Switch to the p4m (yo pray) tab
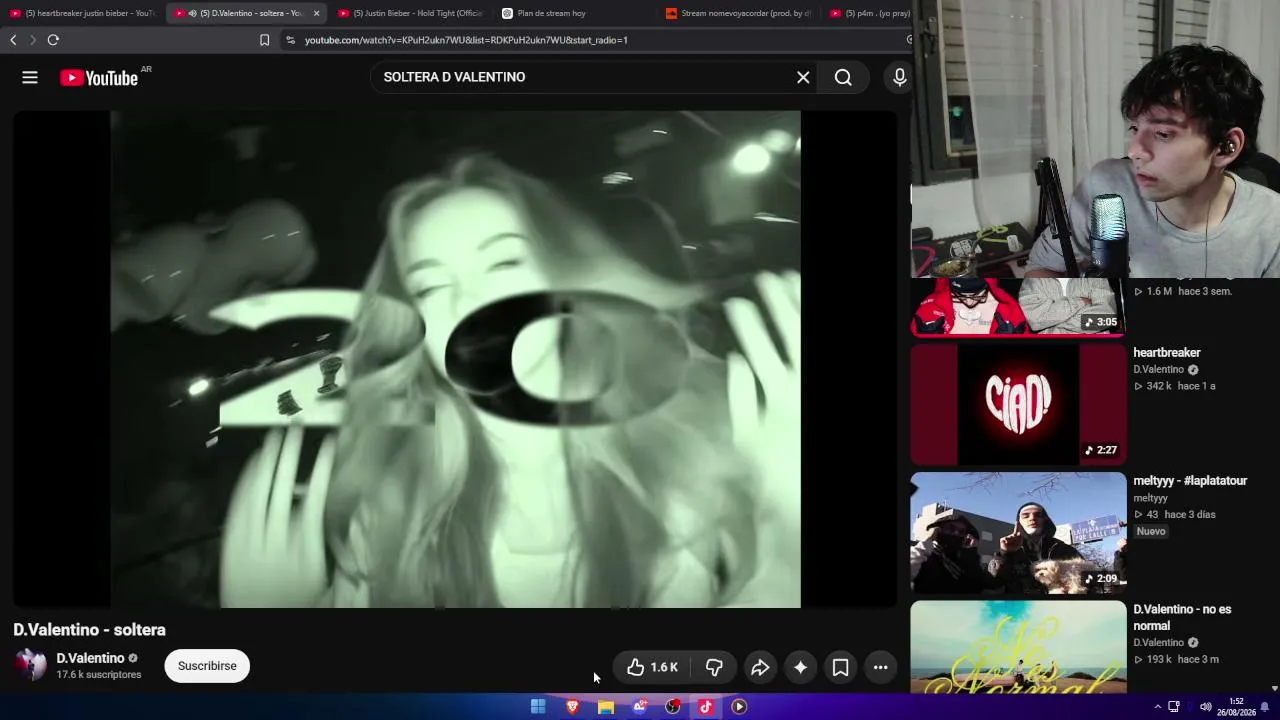The width and height of the screenshot is (1280, 720). coord(868,13)
